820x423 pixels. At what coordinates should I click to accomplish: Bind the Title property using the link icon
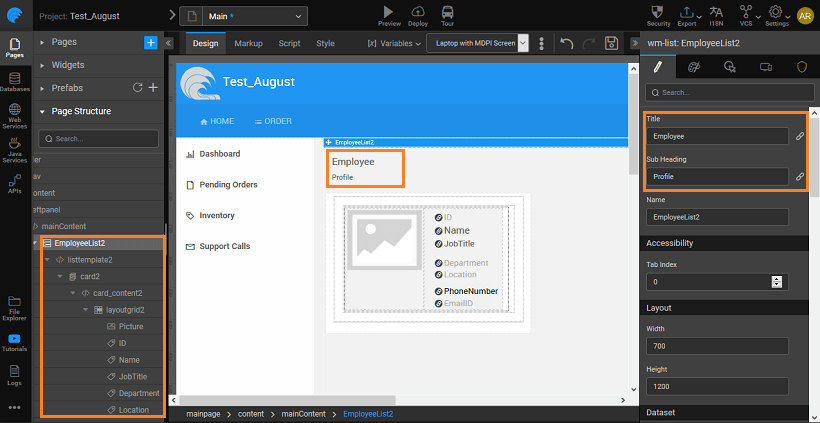[x=800, y=135]
